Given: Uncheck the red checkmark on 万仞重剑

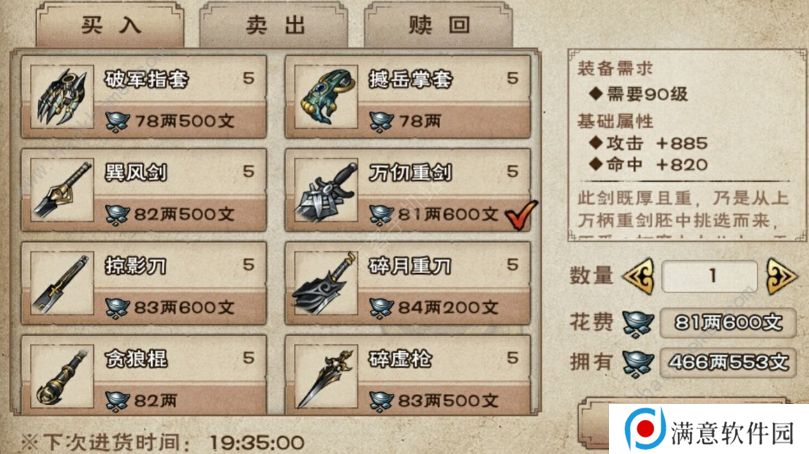Looking at the screenshot, I should 521,214.
